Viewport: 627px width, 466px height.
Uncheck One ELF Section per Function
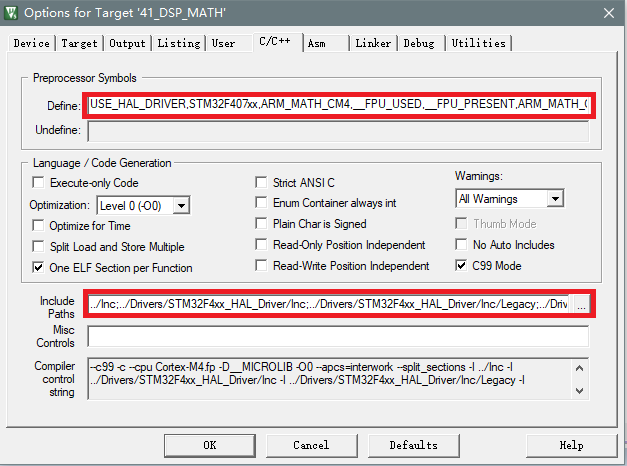click(39, 268)
